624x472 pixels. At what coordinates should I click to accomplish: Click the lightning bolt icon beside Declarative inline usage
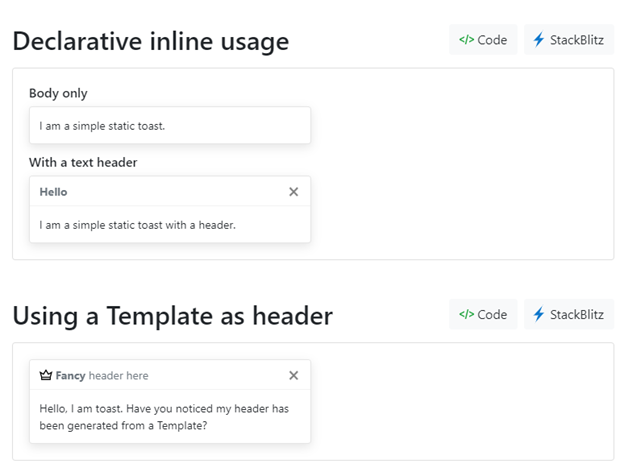[539, 40]
